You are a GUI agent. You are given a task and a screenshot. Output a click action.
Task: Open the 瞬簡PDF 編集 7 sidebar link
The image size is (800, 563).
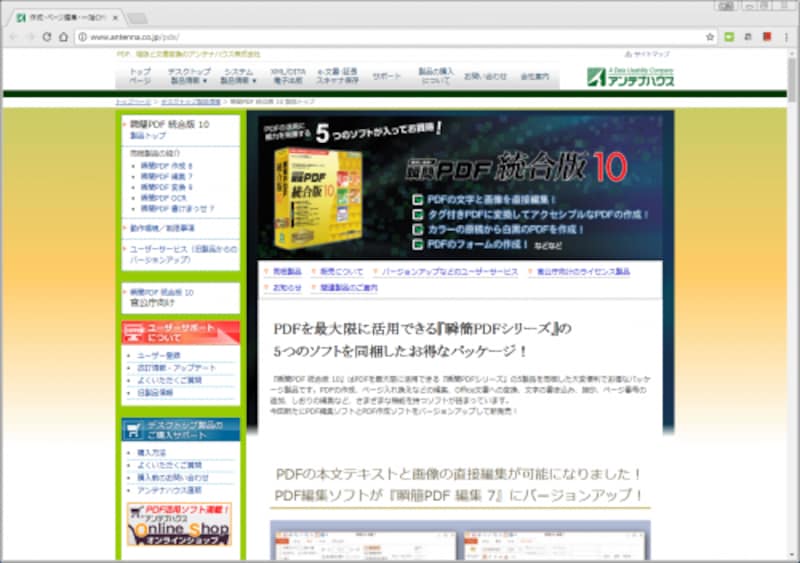click(x=166, y=177)
